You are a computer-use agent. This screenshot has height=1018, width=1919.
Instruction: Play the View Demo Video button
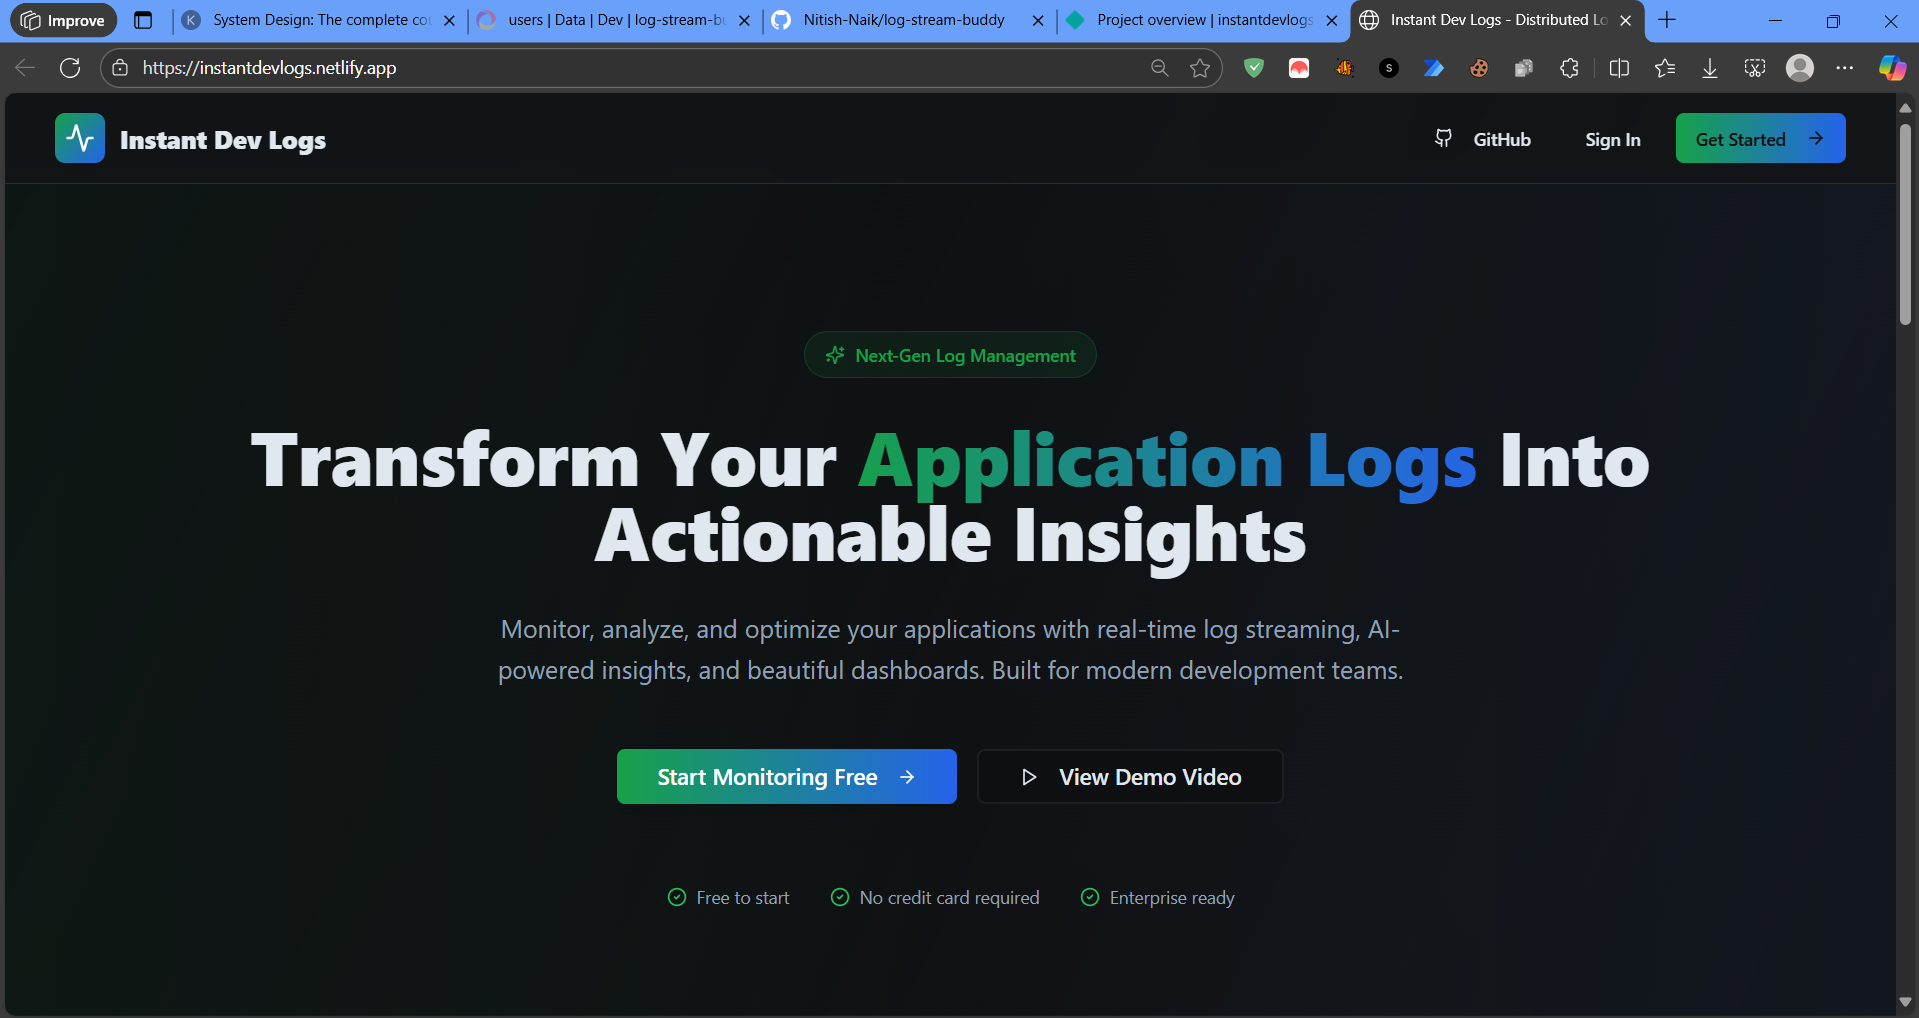(x=1129, y=776)
